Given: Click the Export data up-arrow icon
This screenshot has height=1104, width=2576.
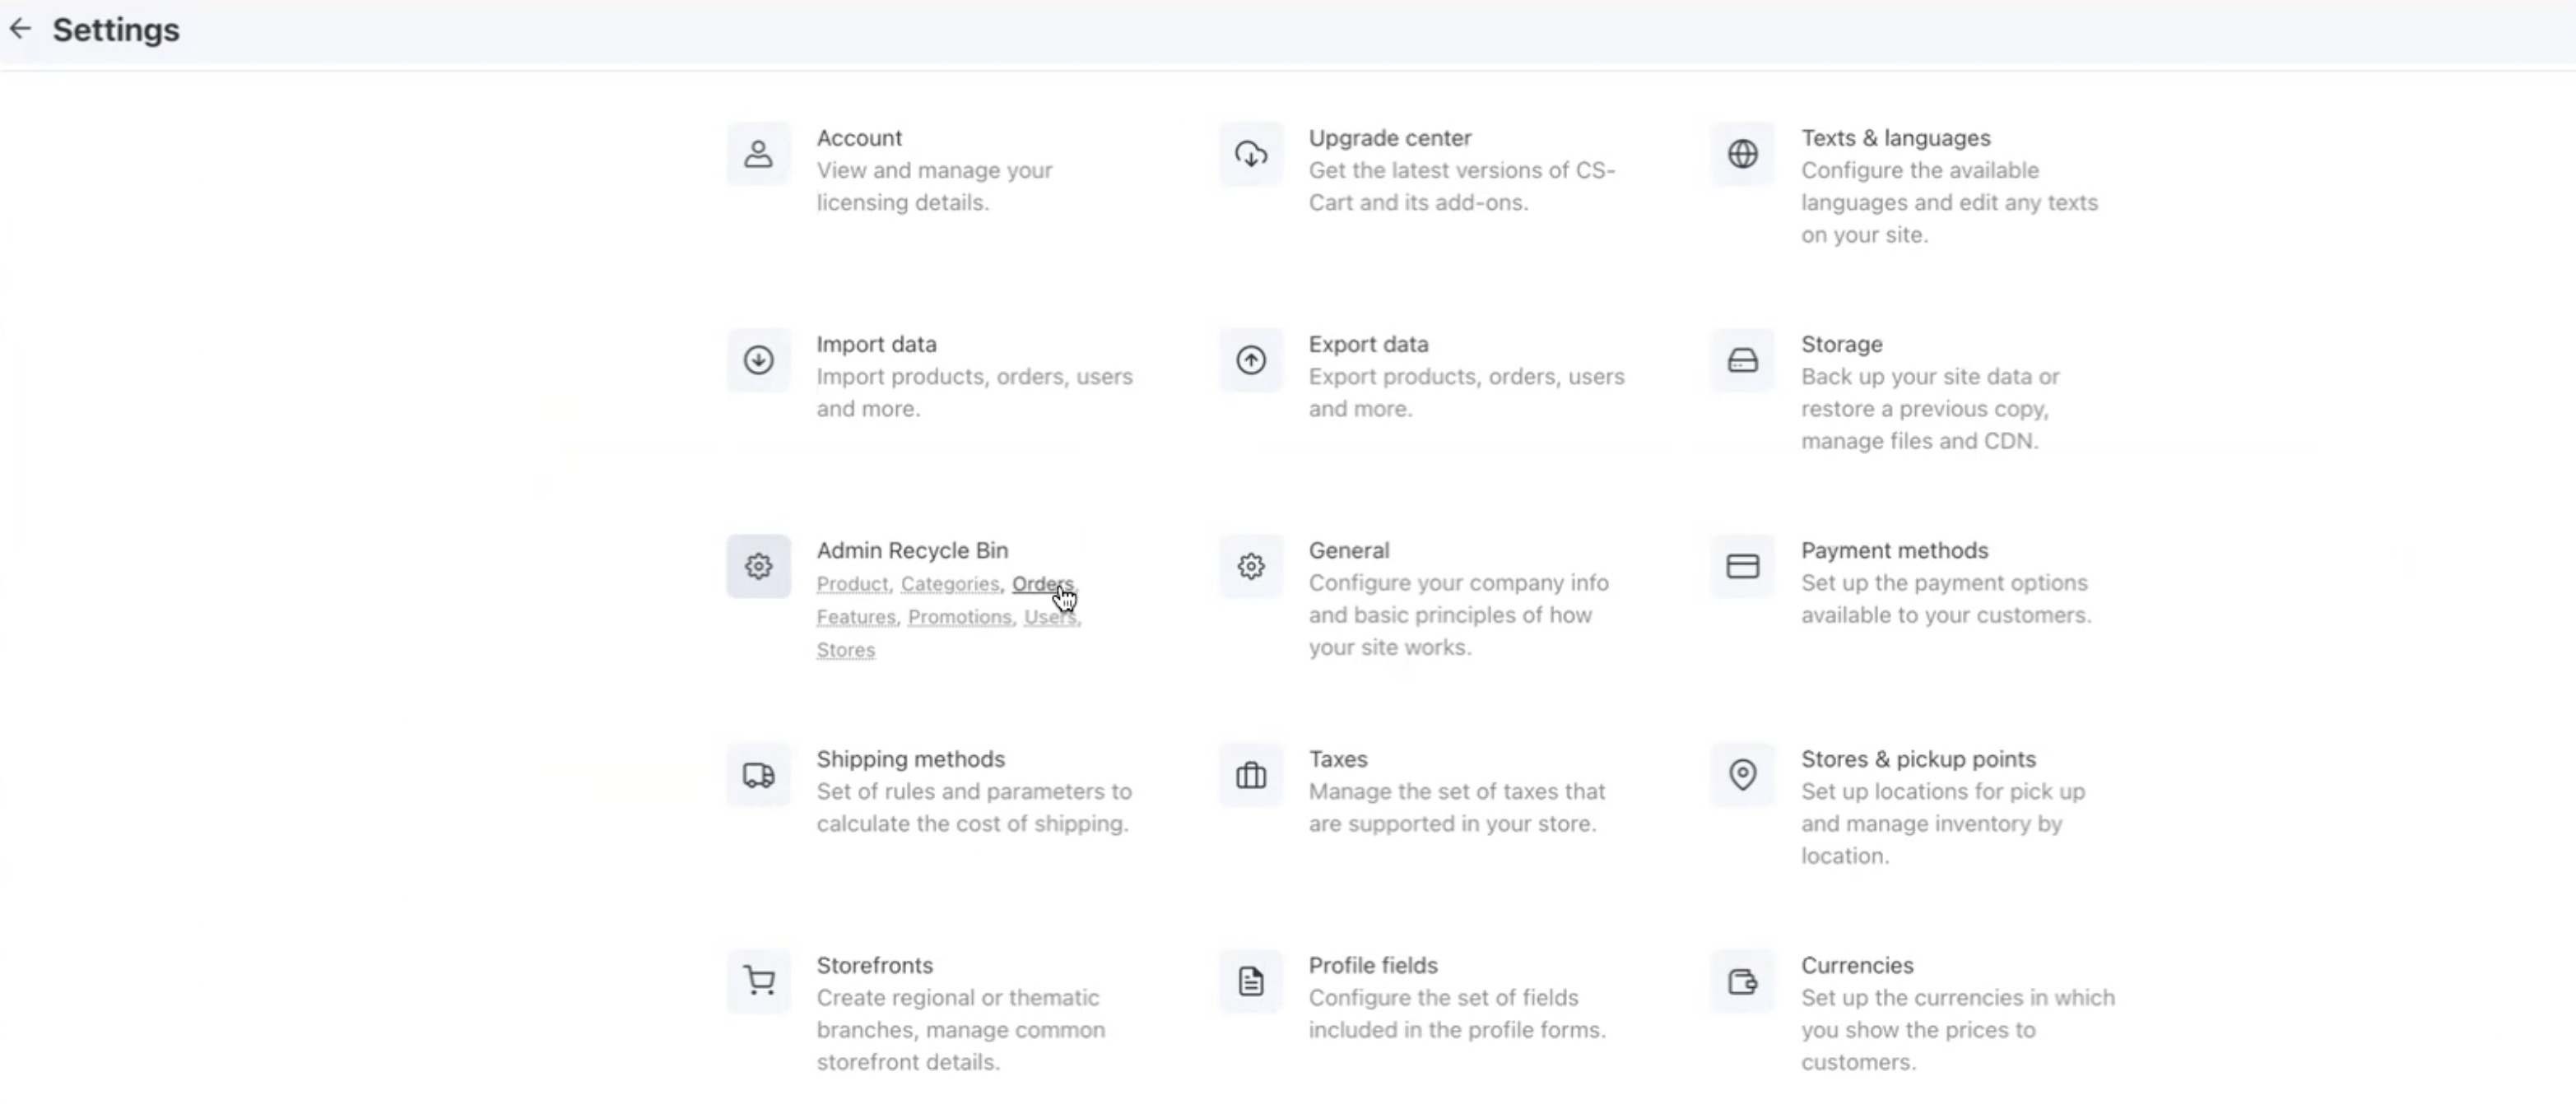Looking at the screenshot, I should pos(1250,360).
